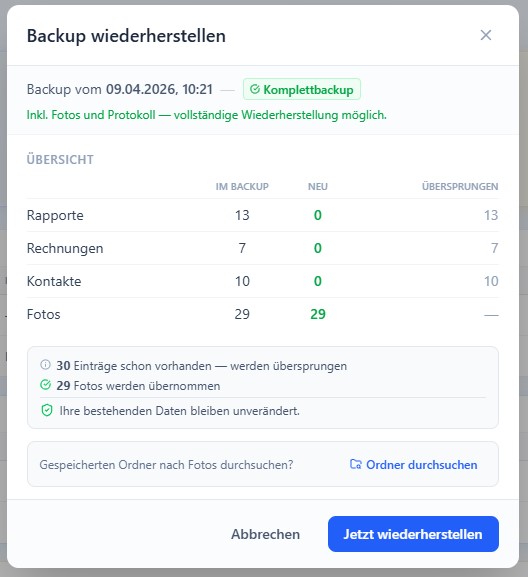This screenshot has width=528, height=577.
Task: Click Kontakte Neu value 0
Action: 318,281
